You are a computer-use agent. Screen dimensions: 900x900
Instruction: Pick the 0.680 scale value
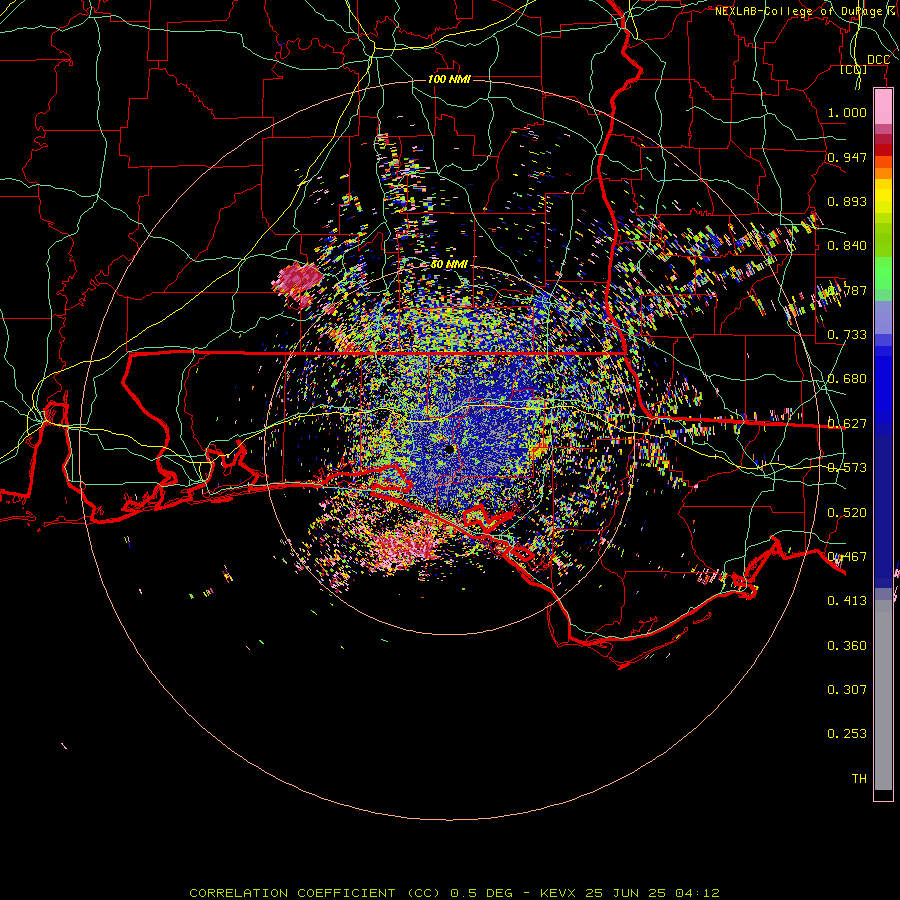click(x=847, y=379)
